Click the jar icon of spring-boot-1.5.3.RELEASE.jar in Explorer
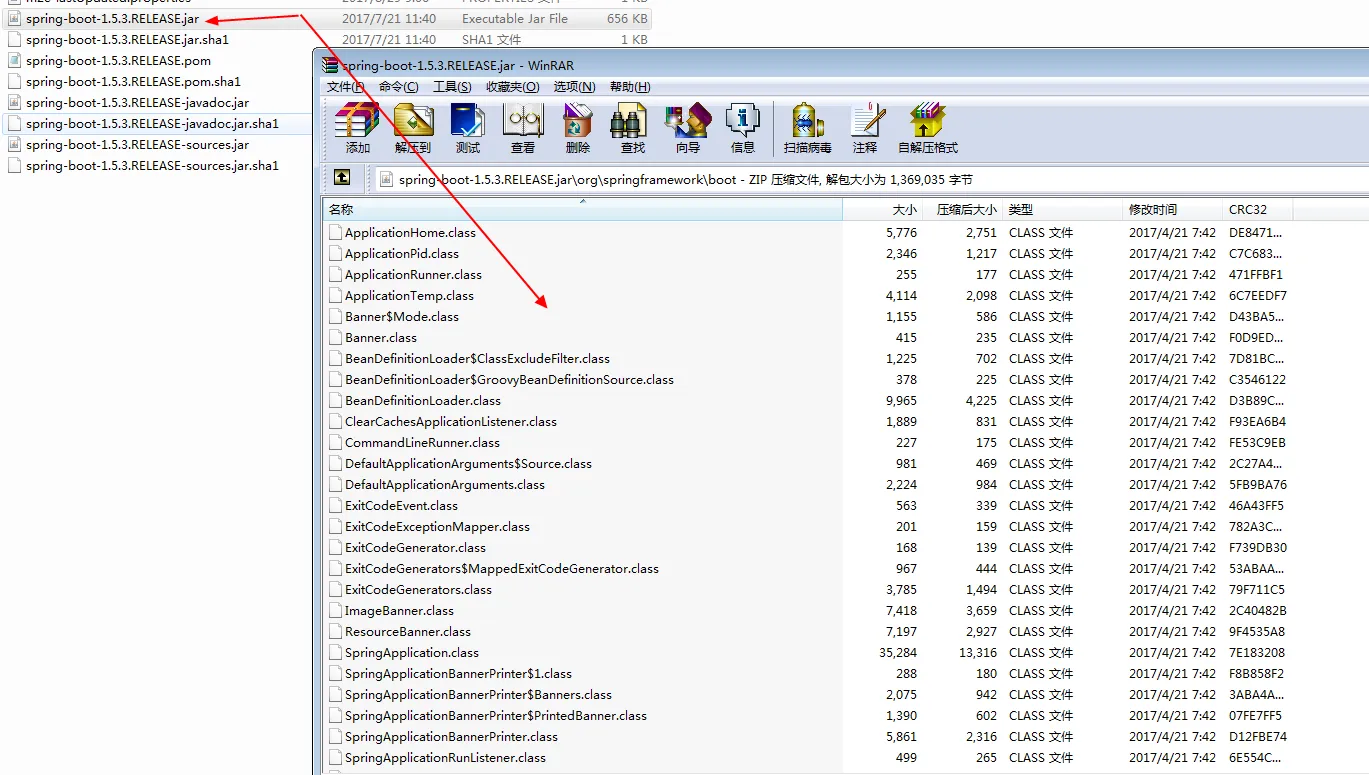 coord(14,19)
